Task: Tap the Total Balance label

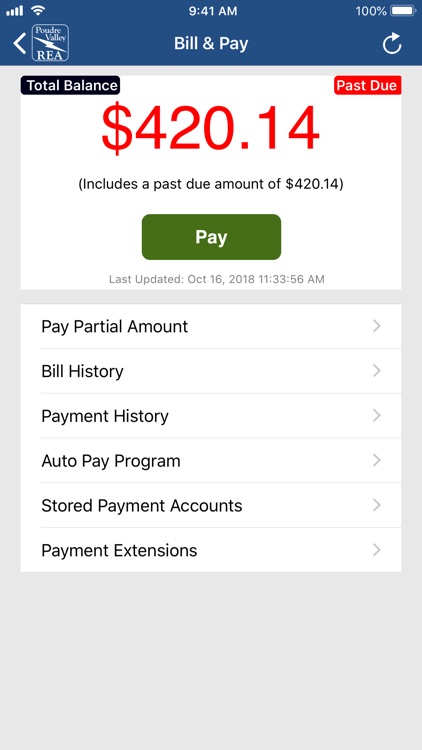Action: coord(70,85)
